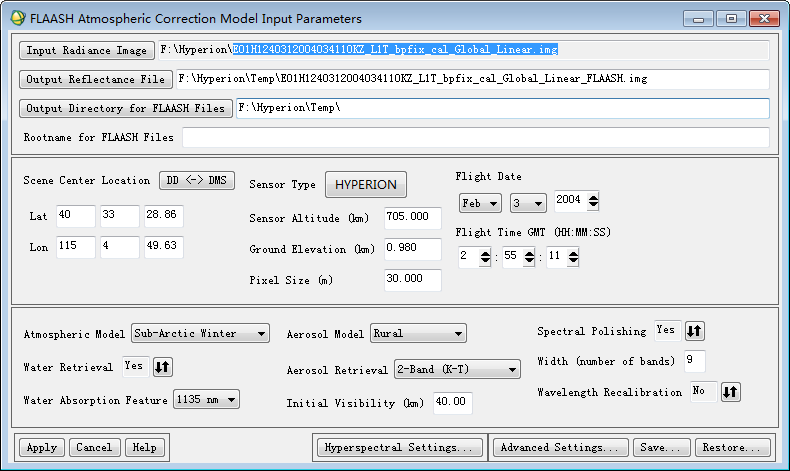Click the flight seconds stepper arrows
This screenshot has height=471, width=790.
click(x=573, y=257)
